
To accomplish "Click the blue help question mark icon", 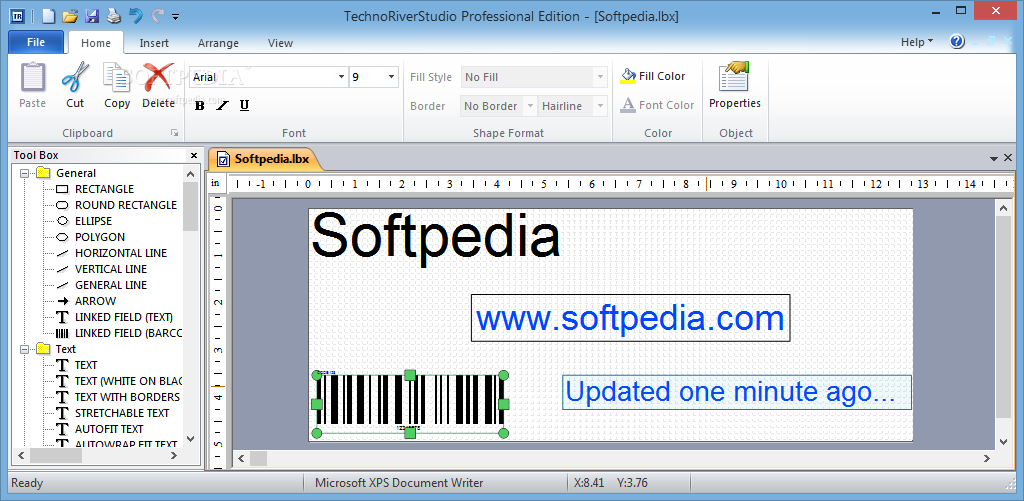I will (957, 41).
